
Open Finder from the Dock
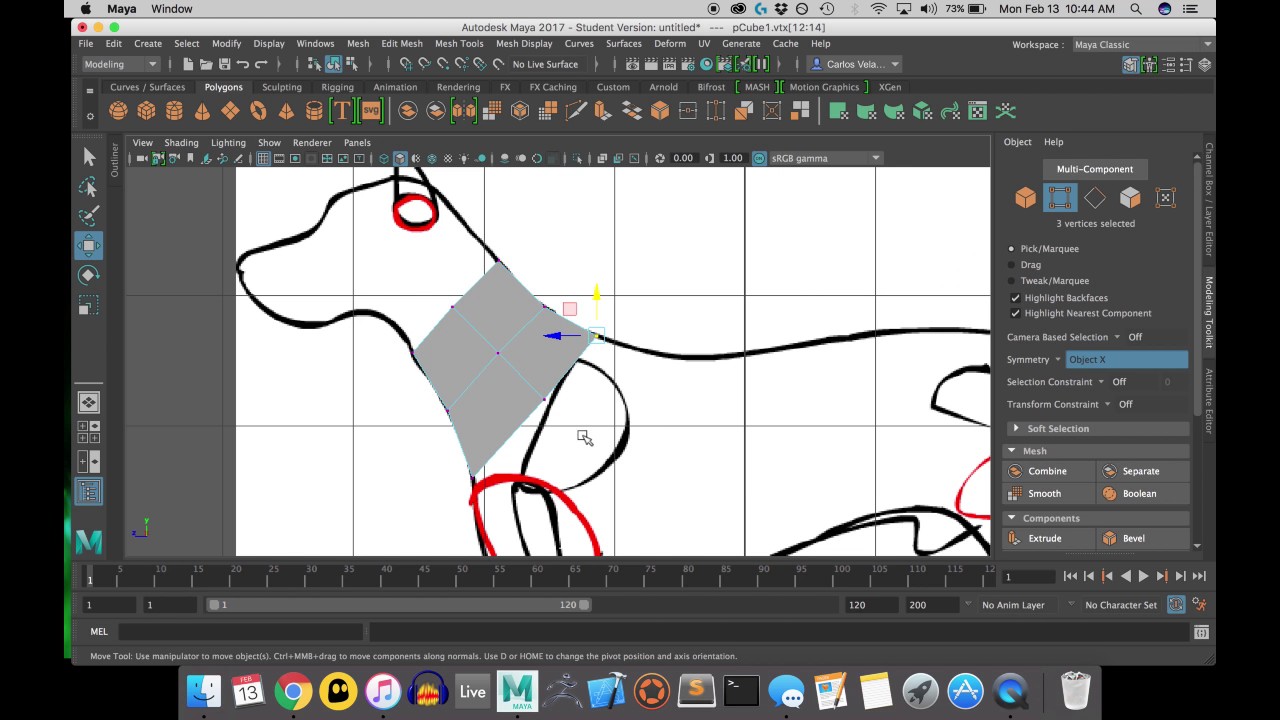(x=203, y=691)
